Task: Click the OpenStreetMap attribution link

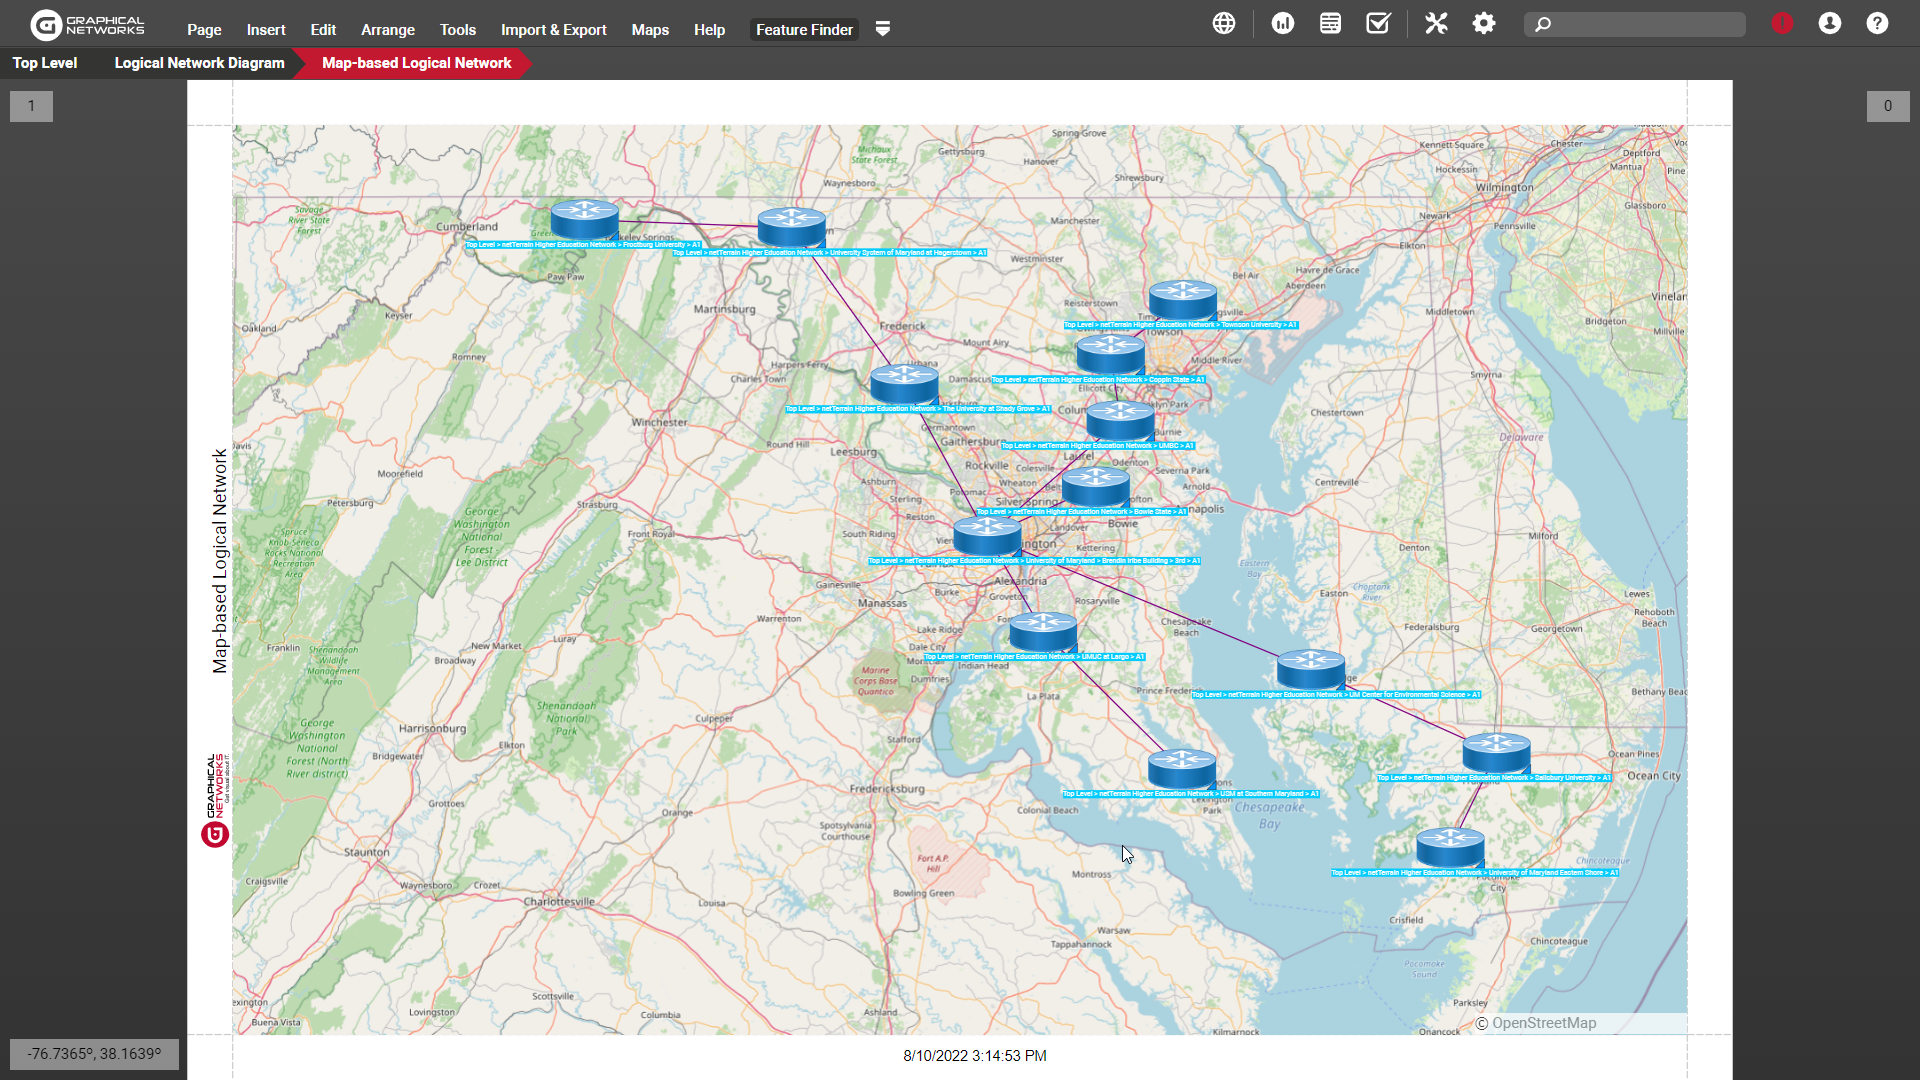Action: tap(1543, 1023)
